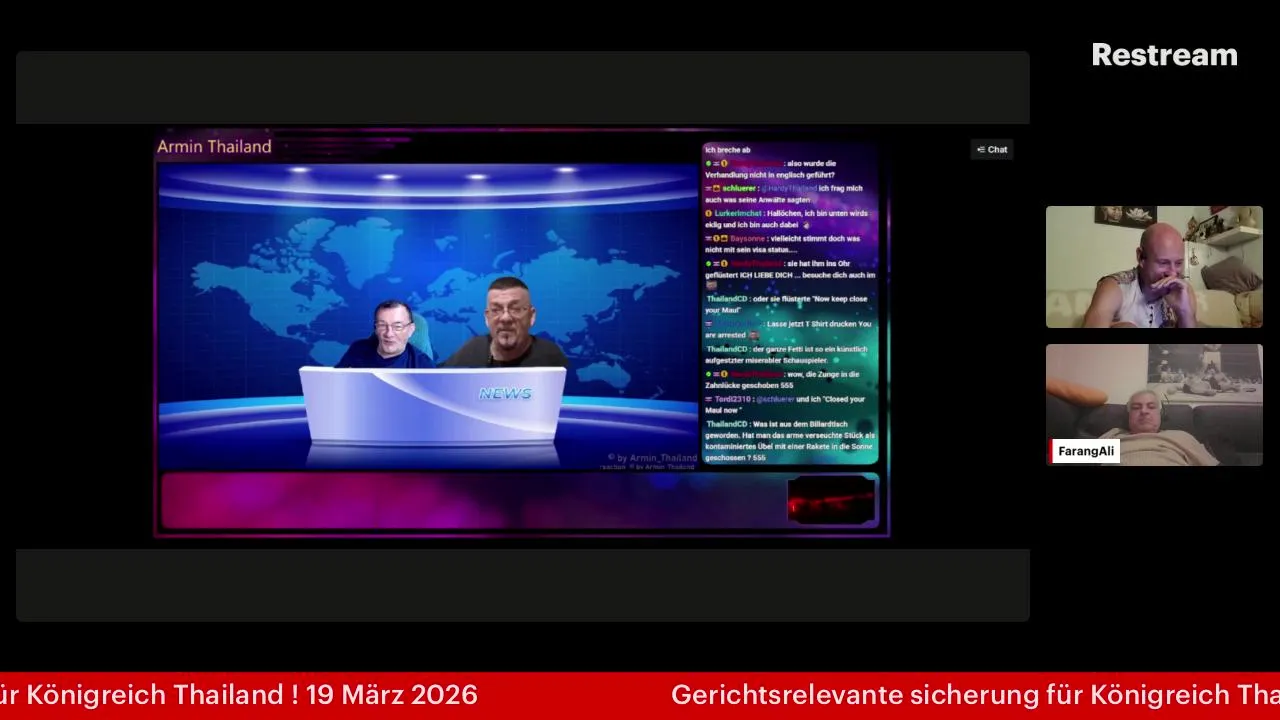Screen dimensions: 1280x720
Task: Click the small red video preview thumbnail
Action: pos(831,500)
